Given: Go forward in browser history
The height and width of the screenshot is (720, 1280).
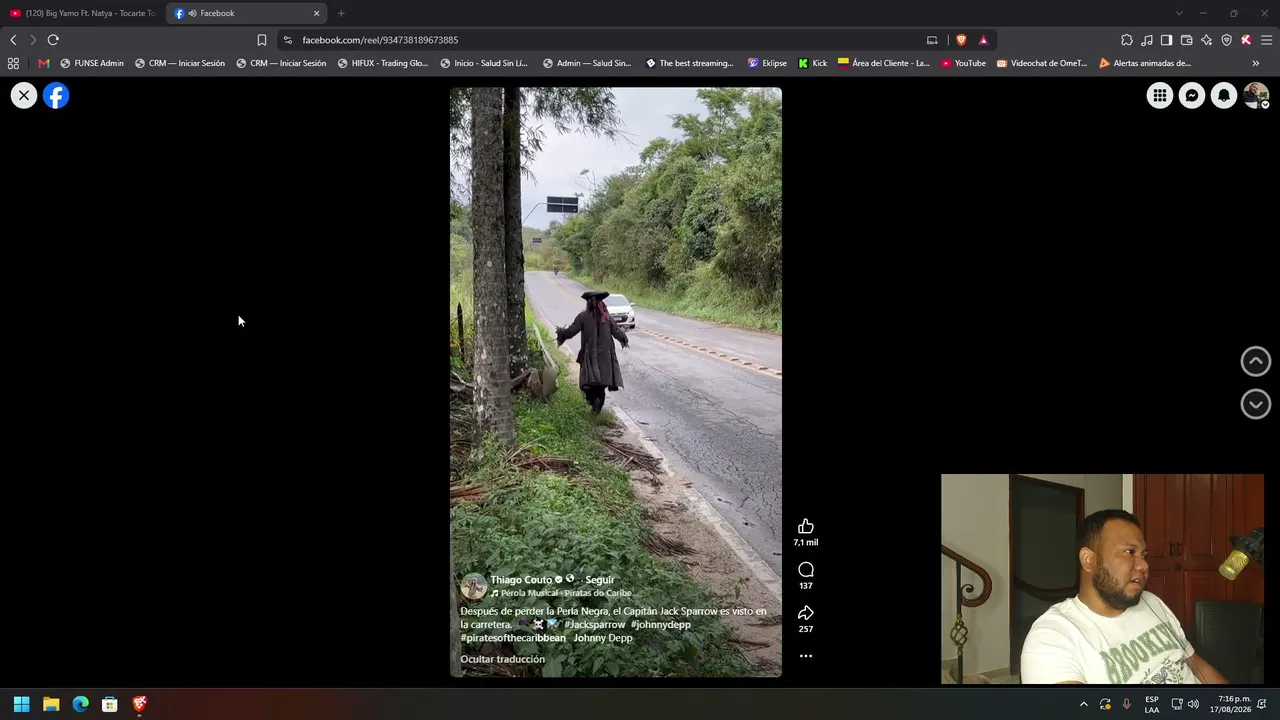Looking at the screenshot, I should 33,40.
